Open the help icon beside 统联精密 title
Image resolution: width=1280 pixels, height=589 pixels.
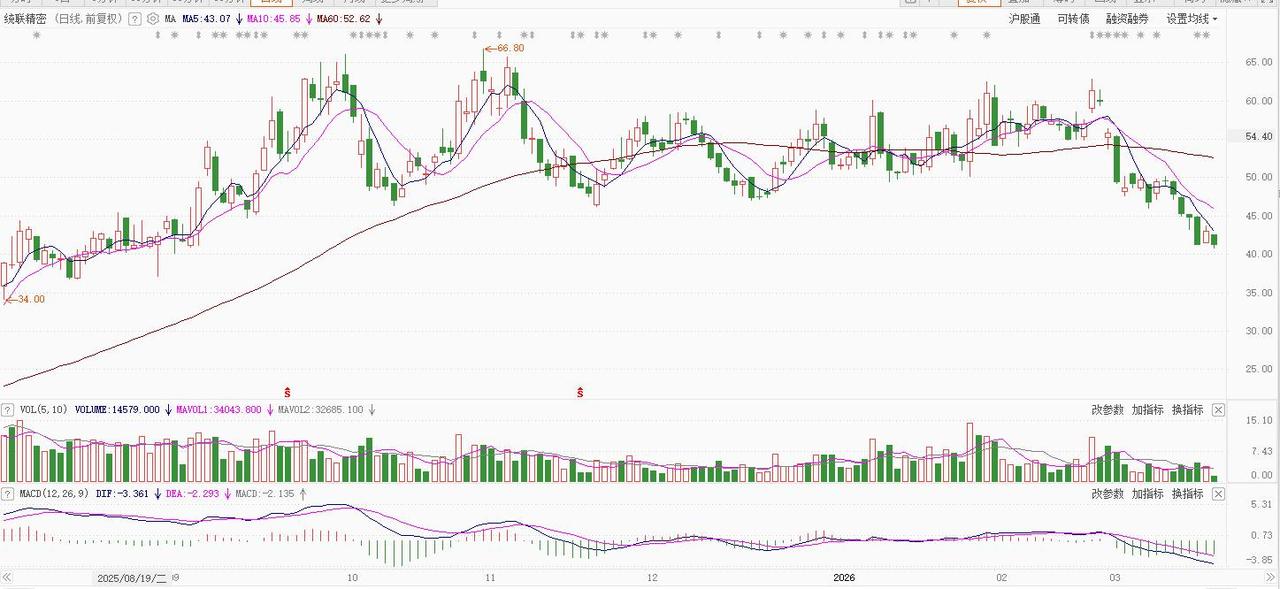134,19
